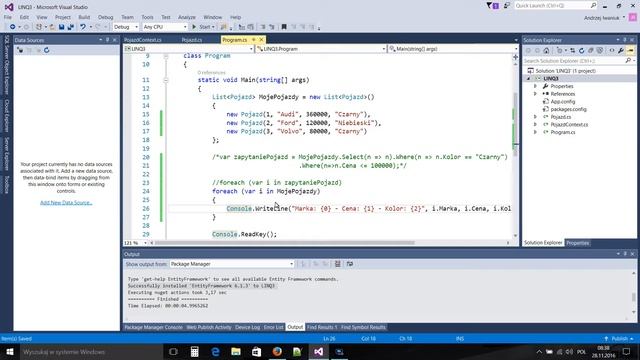The height and width of the screenshot is (360, 640).
Task: Click Solution Explorer's Refresh icon
Action: click(582, 51)
